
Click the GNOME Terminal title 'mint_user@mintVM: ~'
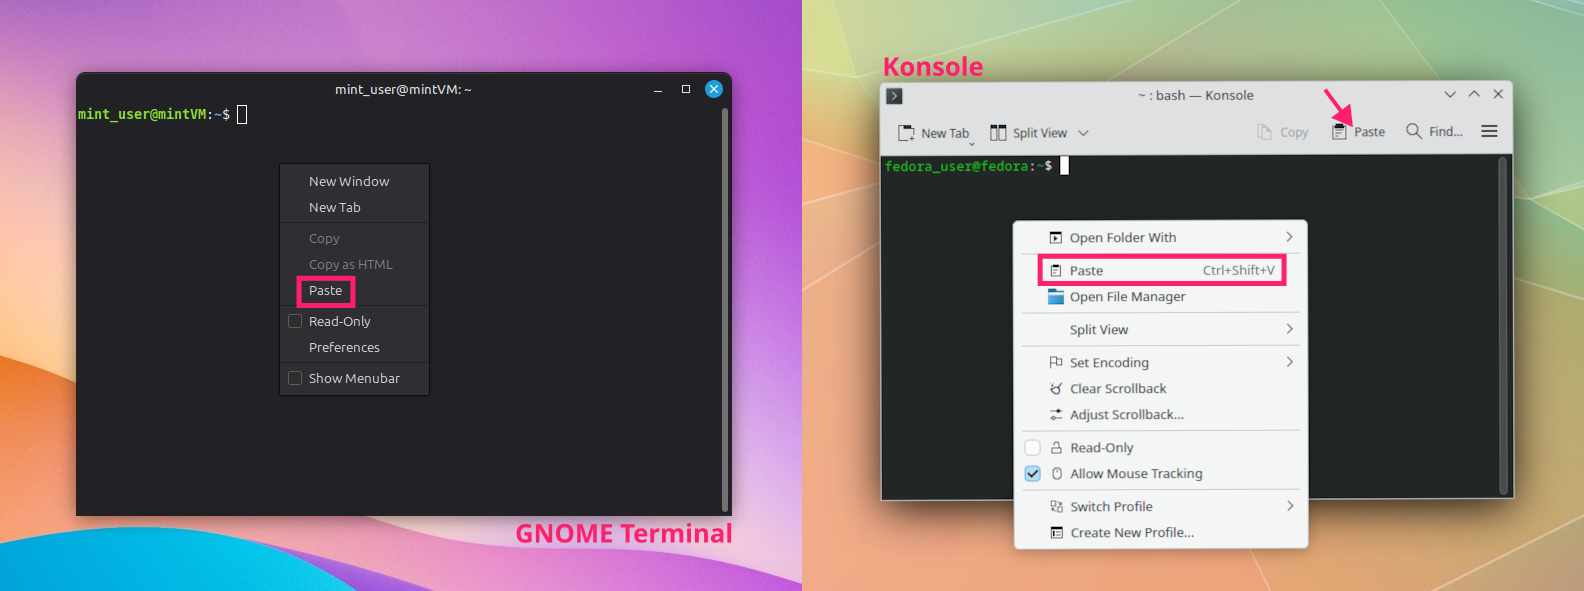click(x=403, y=90)
